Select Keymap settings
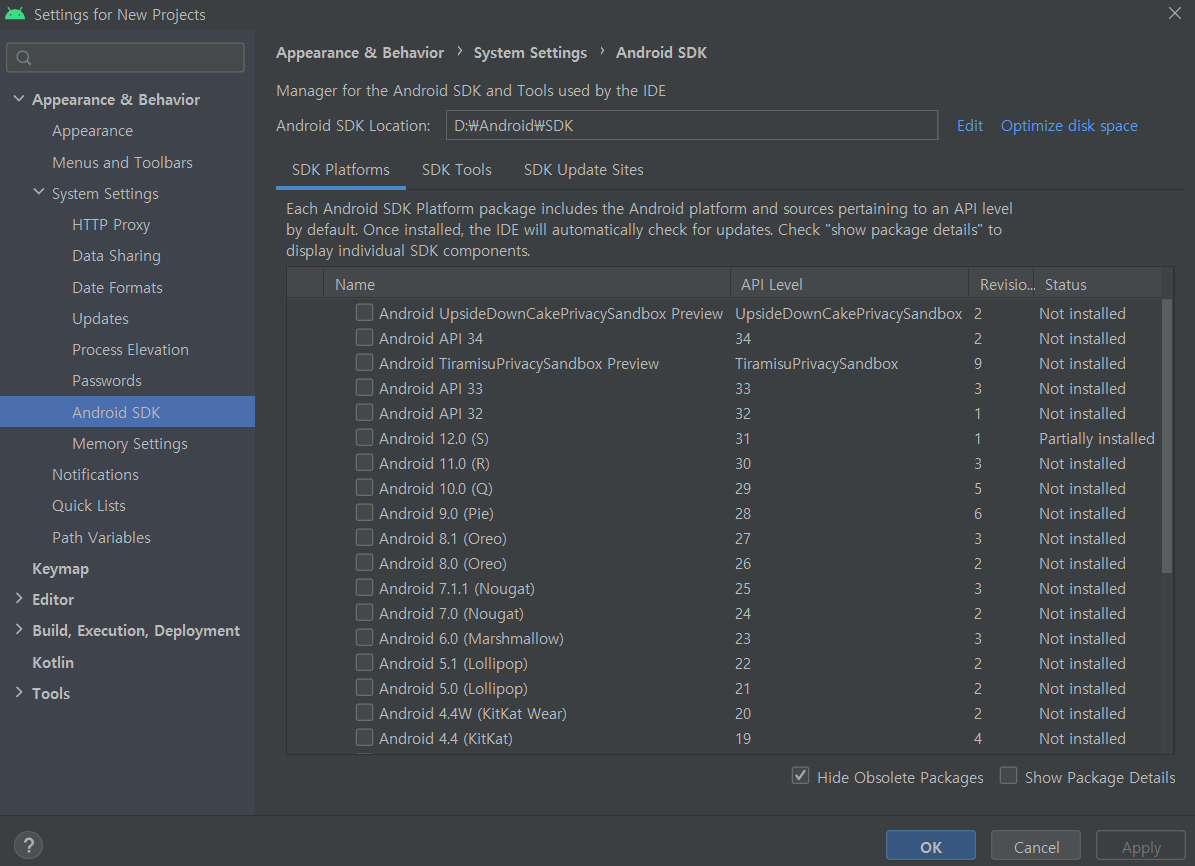This screenshot has height=866, width=1195. (x=60, y=569)
